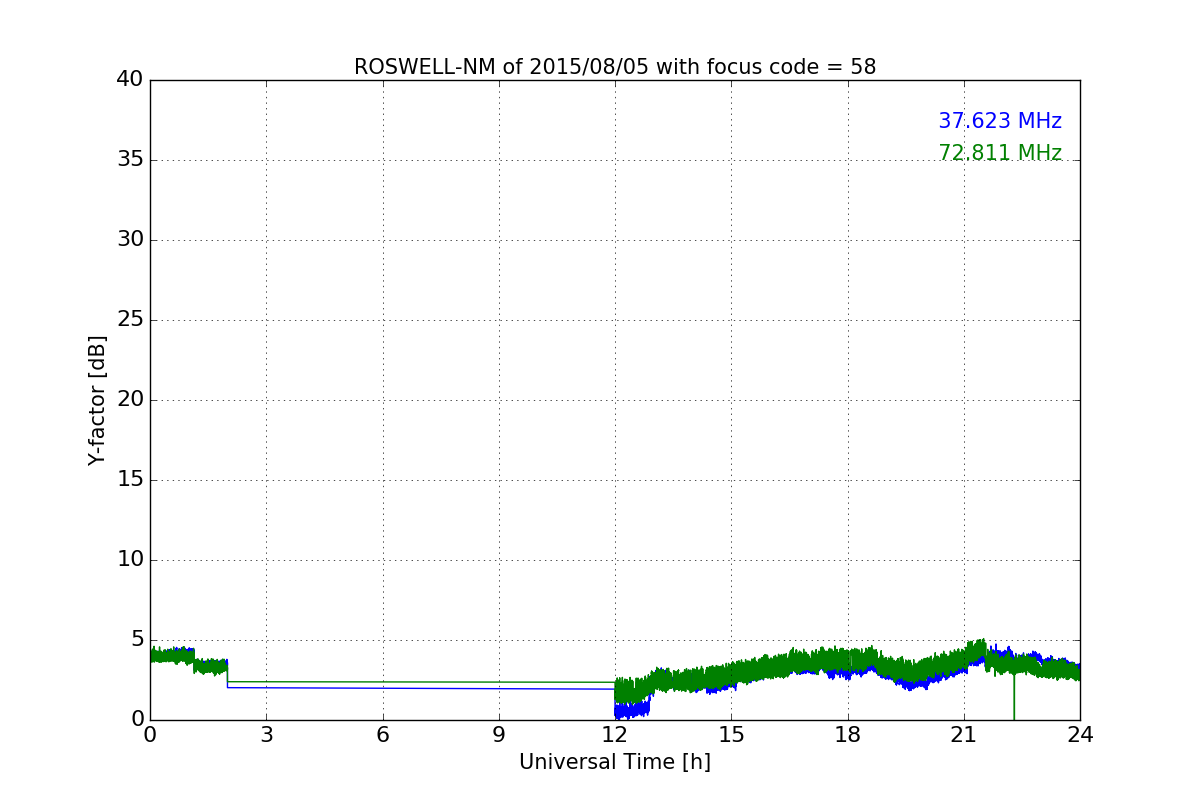Click the x-axis tick label 6
The image size is (1200, 800).
click(383, 735)
